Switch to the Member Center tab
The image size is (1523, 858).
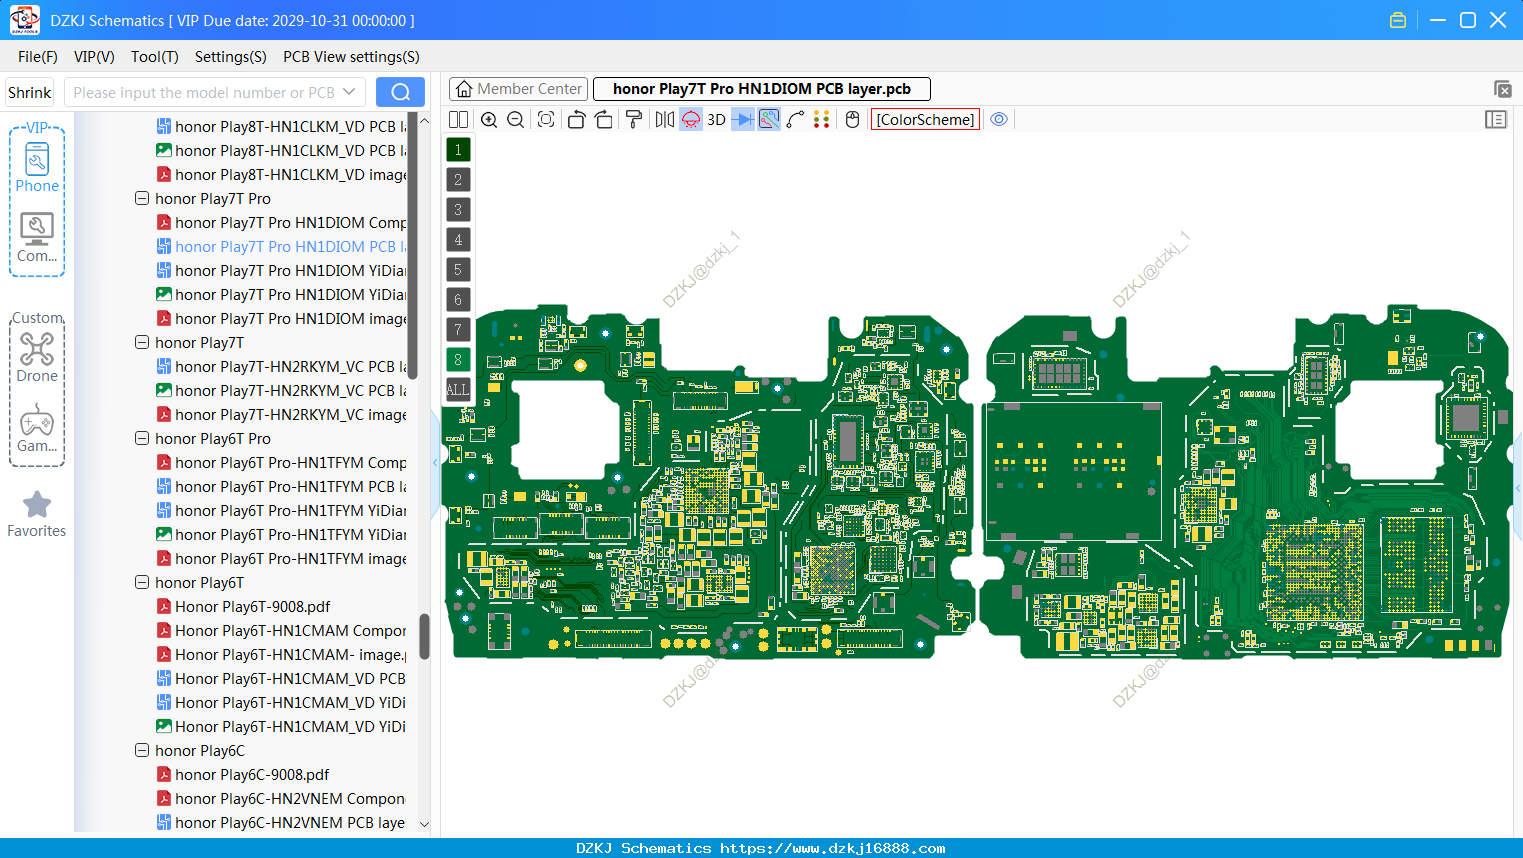tap(518, 89)
